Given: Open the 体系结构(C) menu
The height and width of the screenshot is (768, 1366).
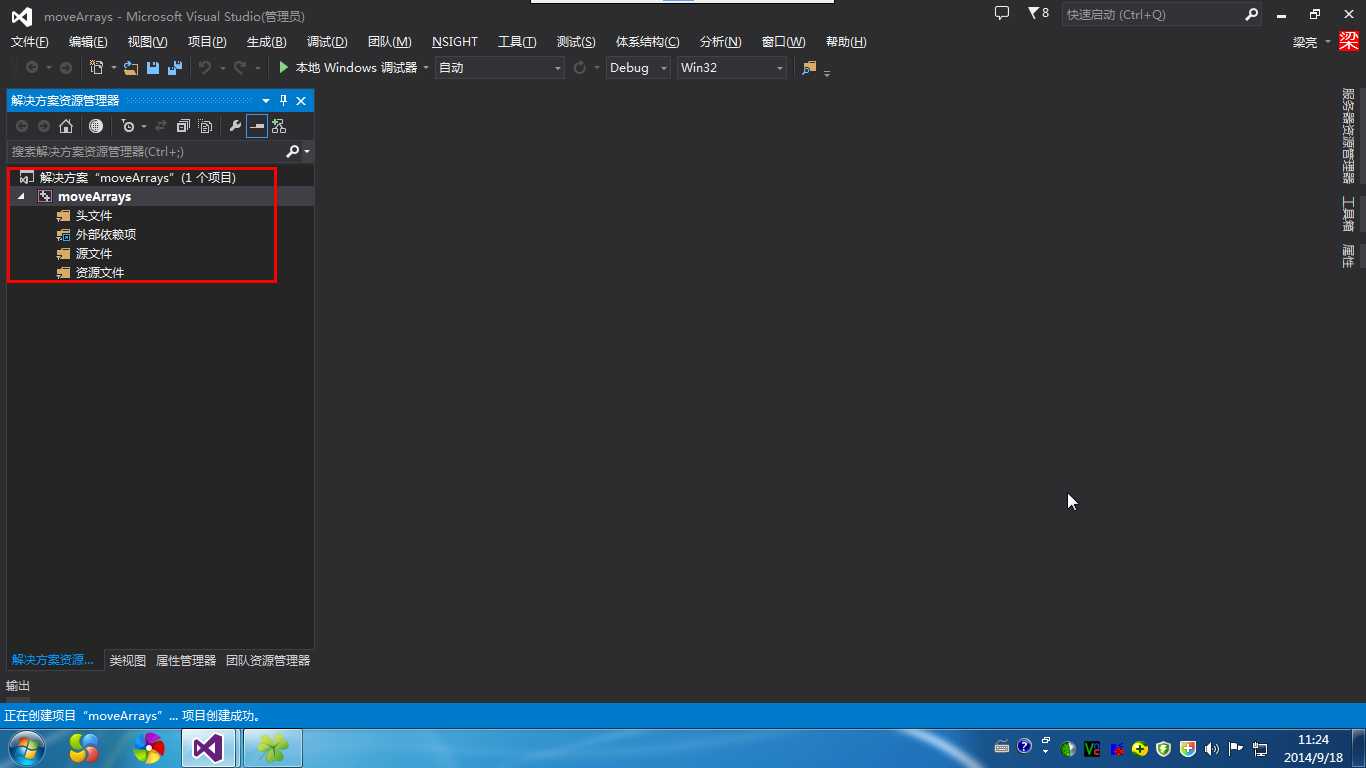Looking at the screenshot, I should point(647,41).
